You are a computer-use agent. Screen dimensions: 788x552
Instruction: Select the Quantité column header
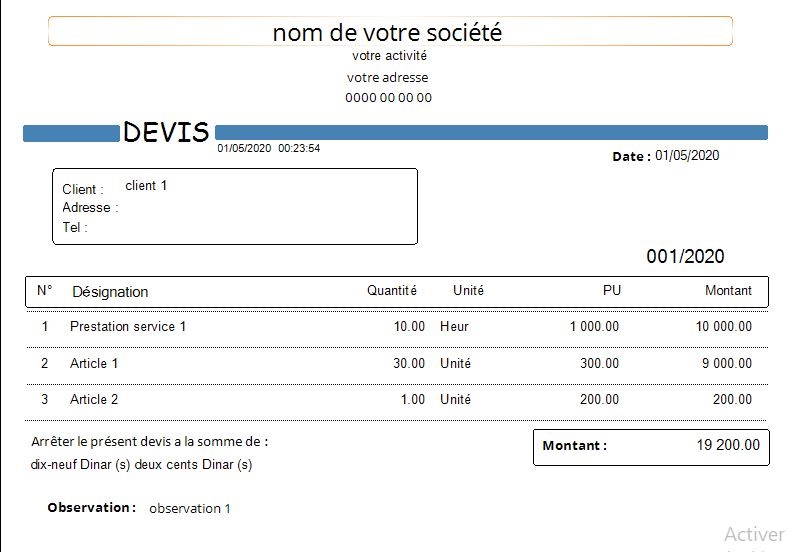point(391,291)
